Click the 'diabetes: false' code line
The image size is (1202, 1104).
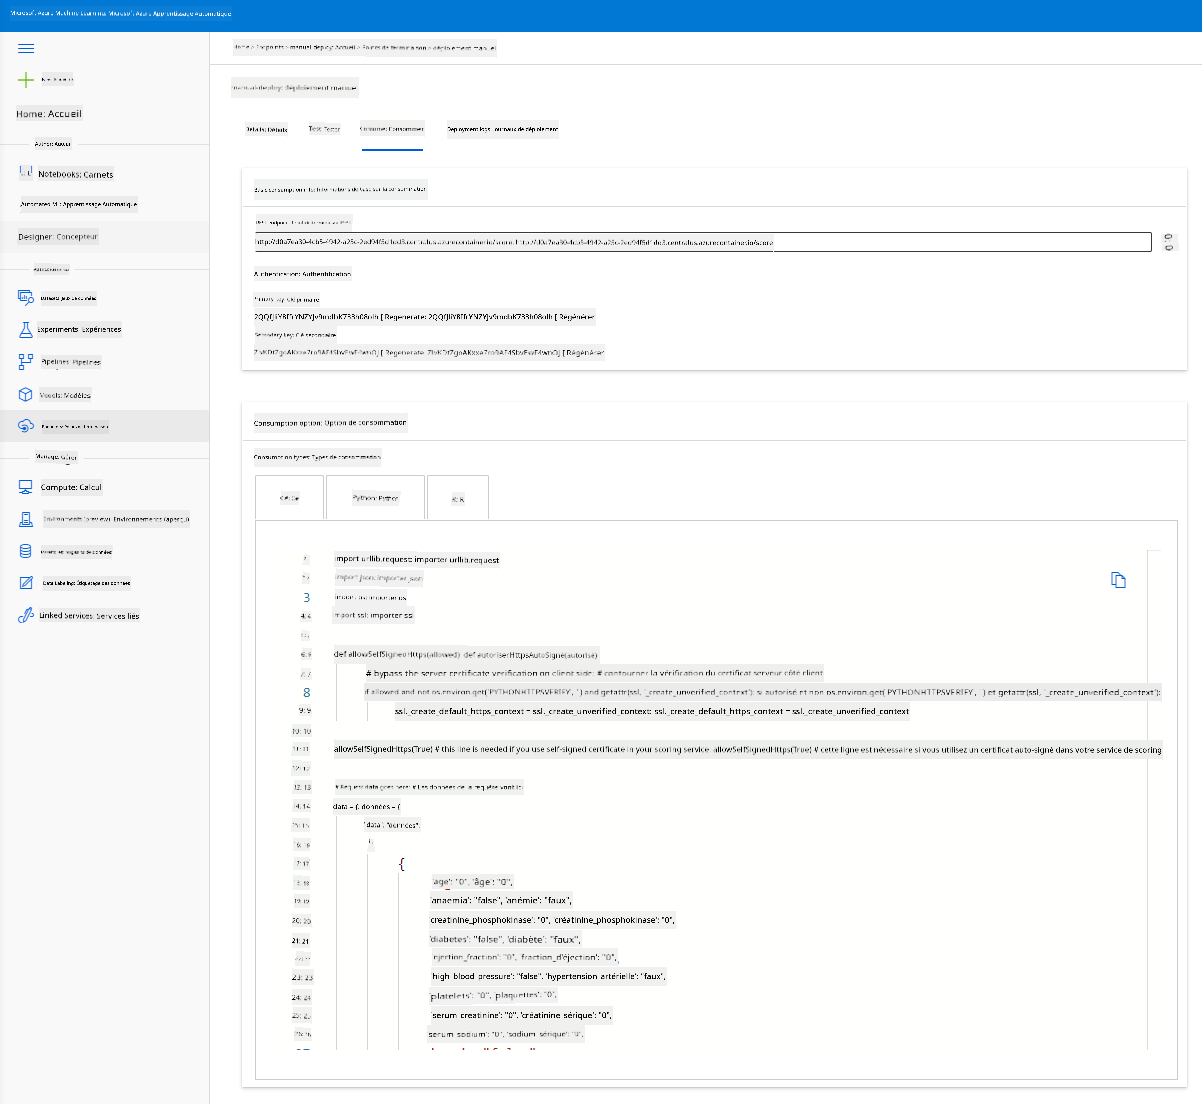tap(505, 939)
